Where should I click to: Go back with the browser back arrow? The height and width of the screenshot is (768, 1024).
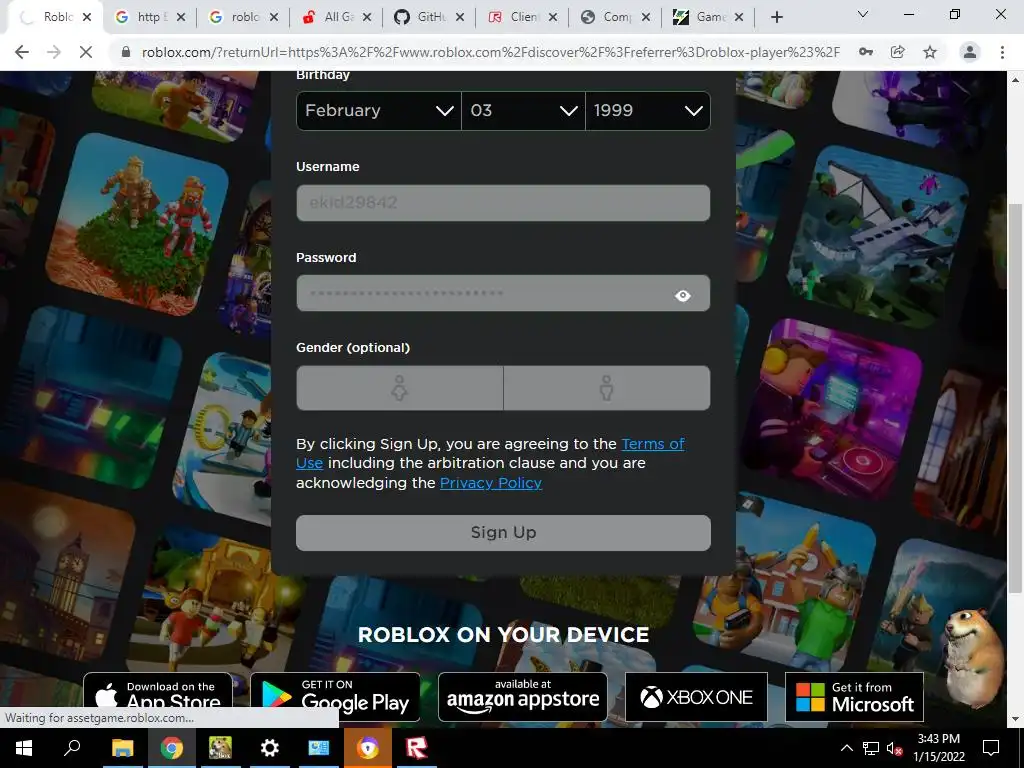22,52
